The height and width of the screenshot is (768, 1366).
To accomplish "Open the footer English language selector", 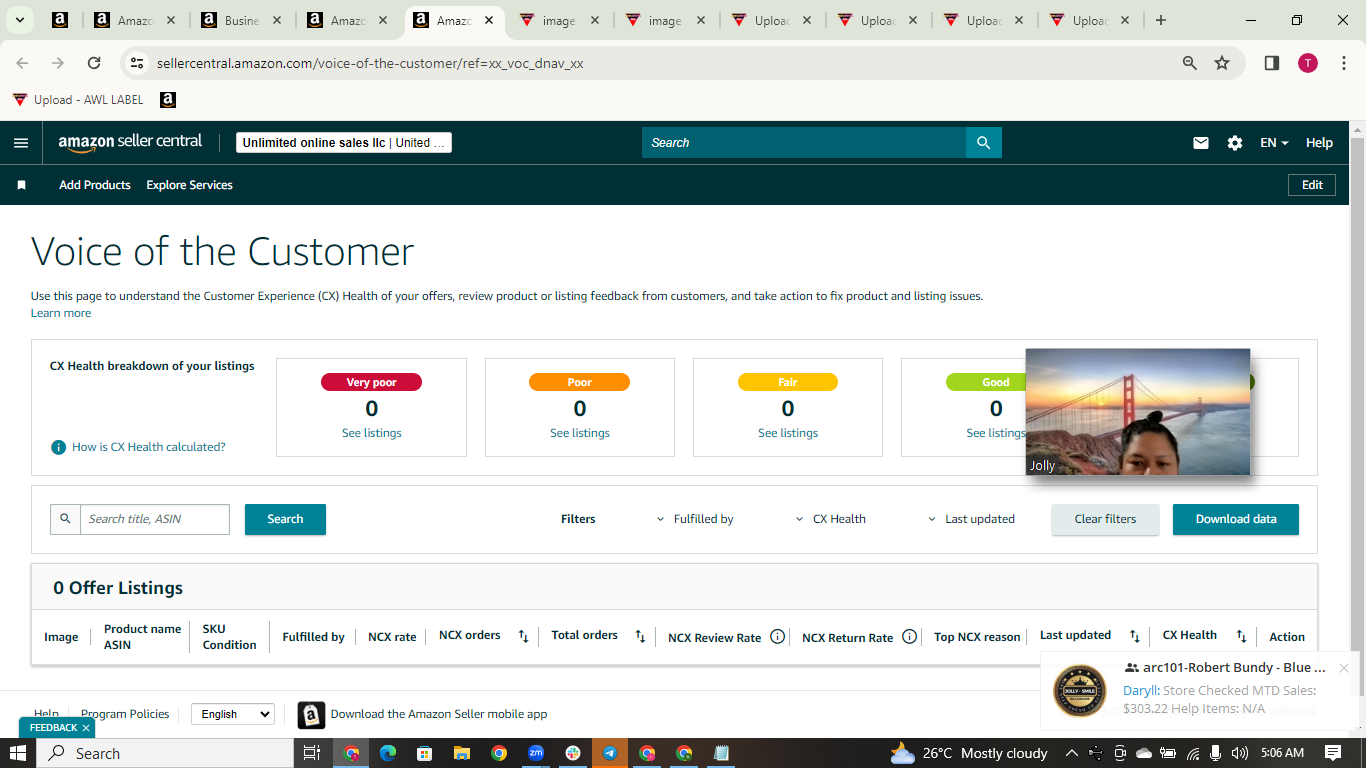I will (x=232, y=714).
